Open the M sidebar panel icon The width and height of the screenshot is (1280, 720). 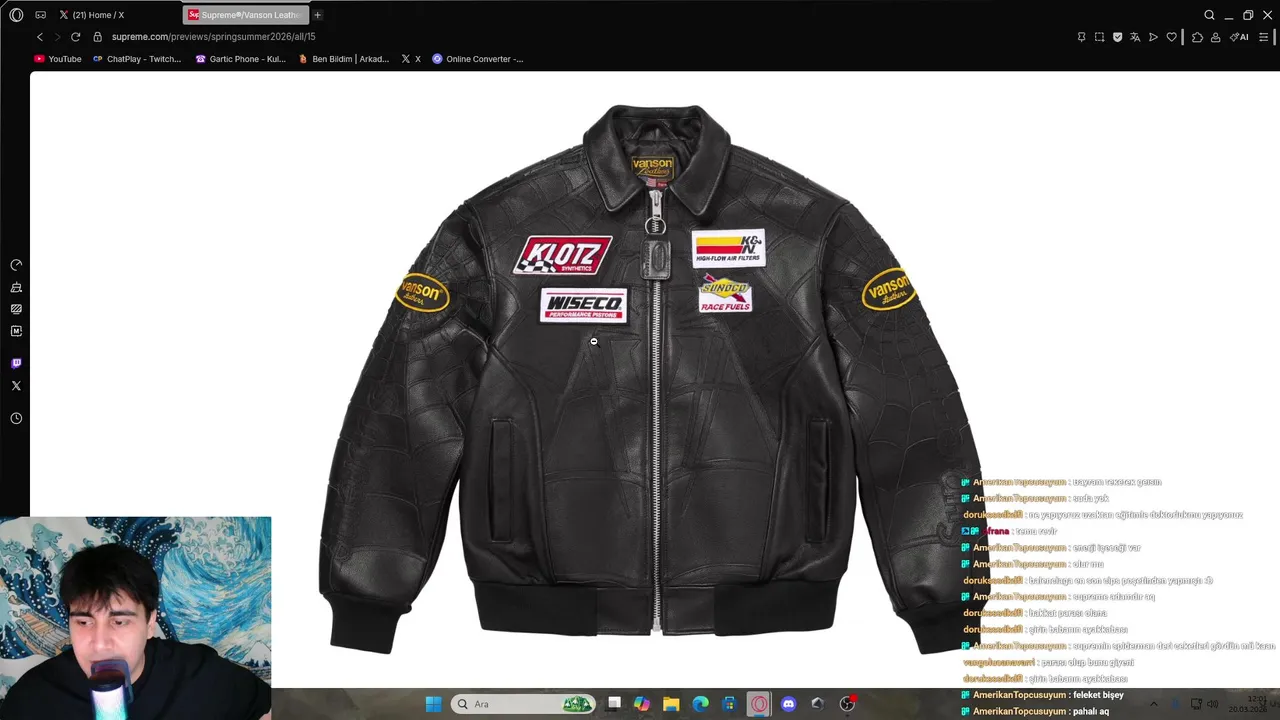[16, 331]
